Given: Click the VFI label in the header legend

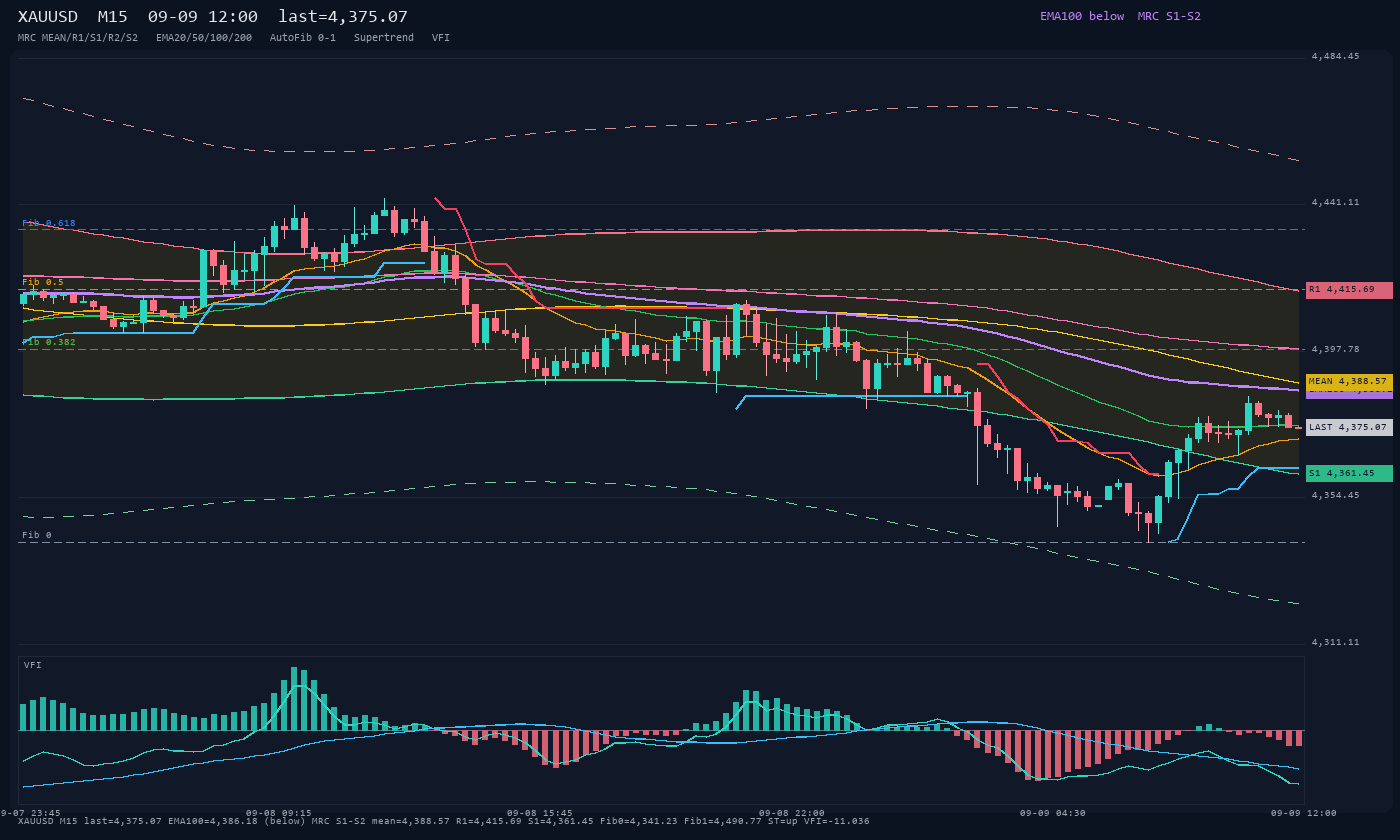Looking at the screenshot, I should (x=441, y=37).
